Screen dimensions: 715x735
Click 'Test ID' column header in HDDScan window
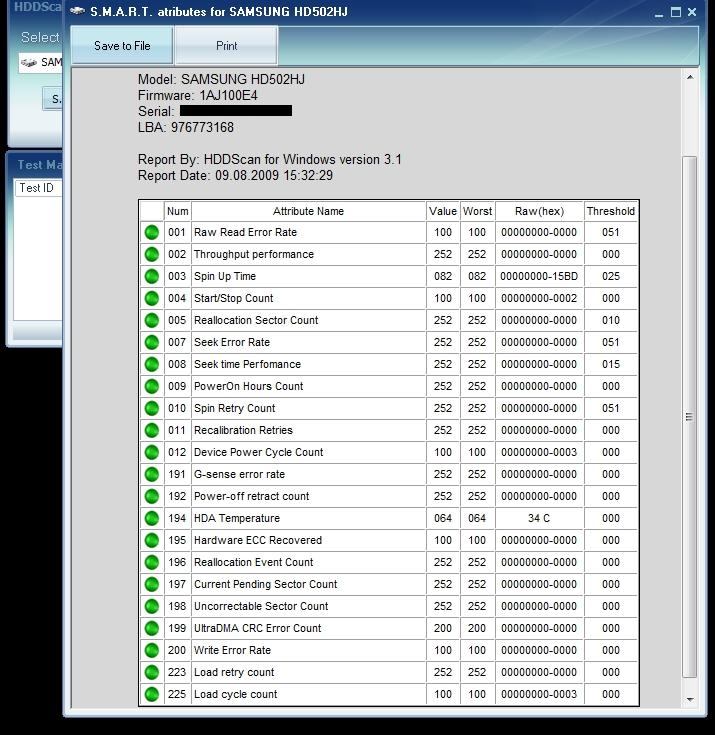coord(37,188)
